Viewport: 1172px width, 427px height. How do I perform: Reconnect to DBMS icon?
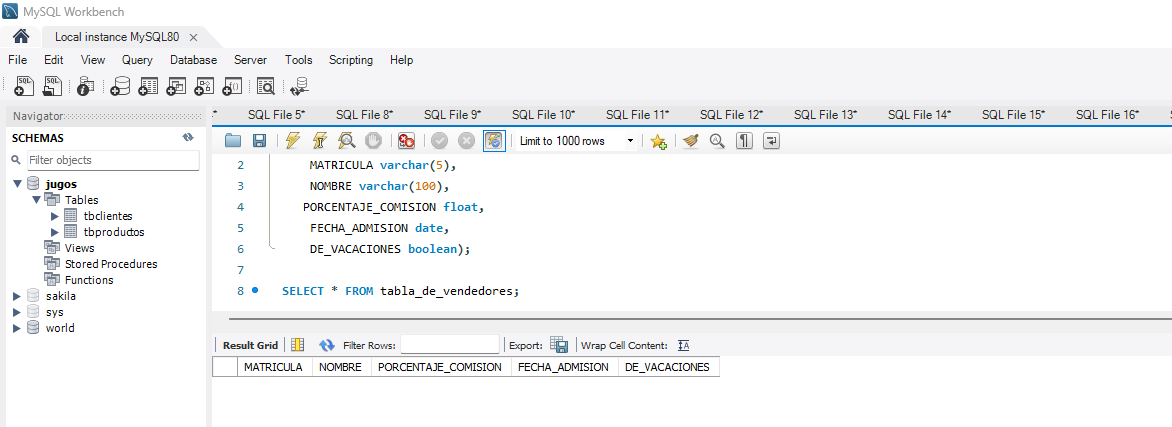pos(300,86)
